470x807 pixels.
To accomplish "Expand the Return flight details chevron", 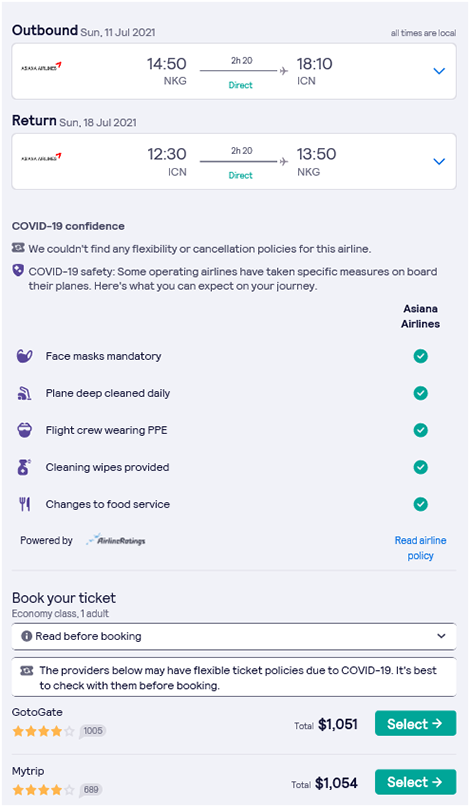I will 439,162.
